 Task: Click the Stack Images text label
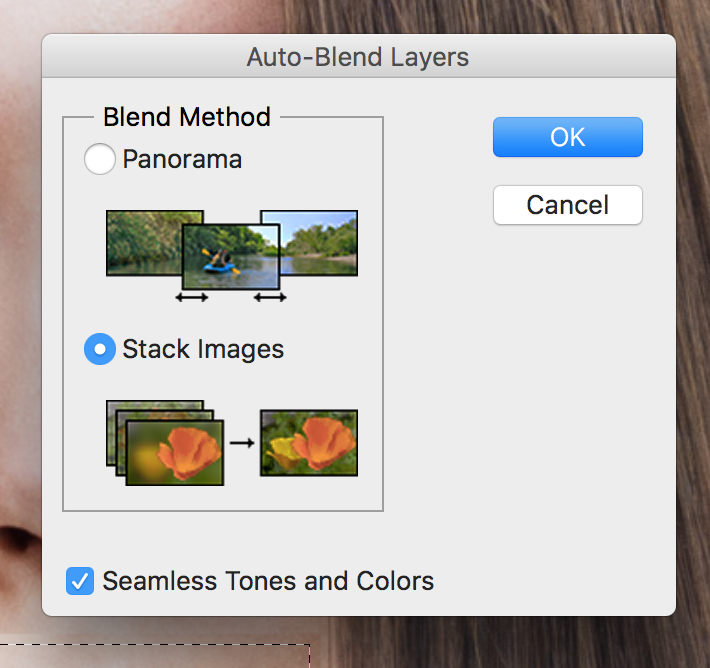[x=203, y=349]
